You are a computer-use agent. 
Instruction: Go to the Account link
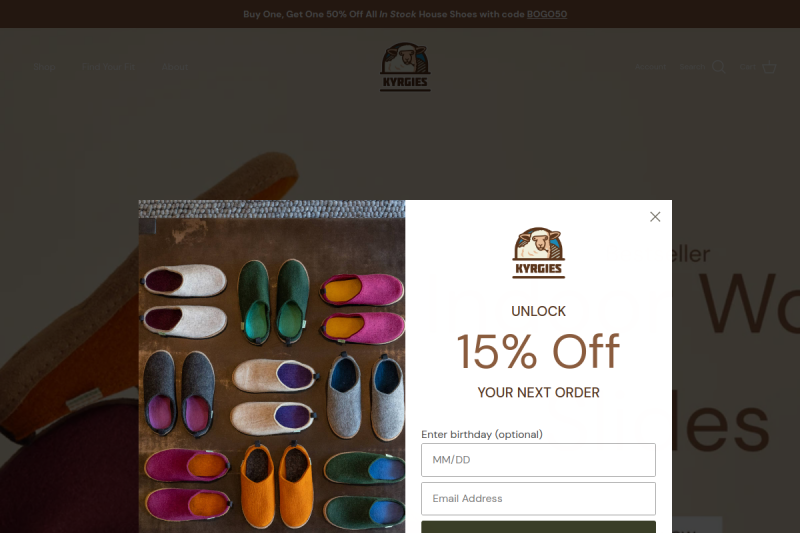pos(650,67)
